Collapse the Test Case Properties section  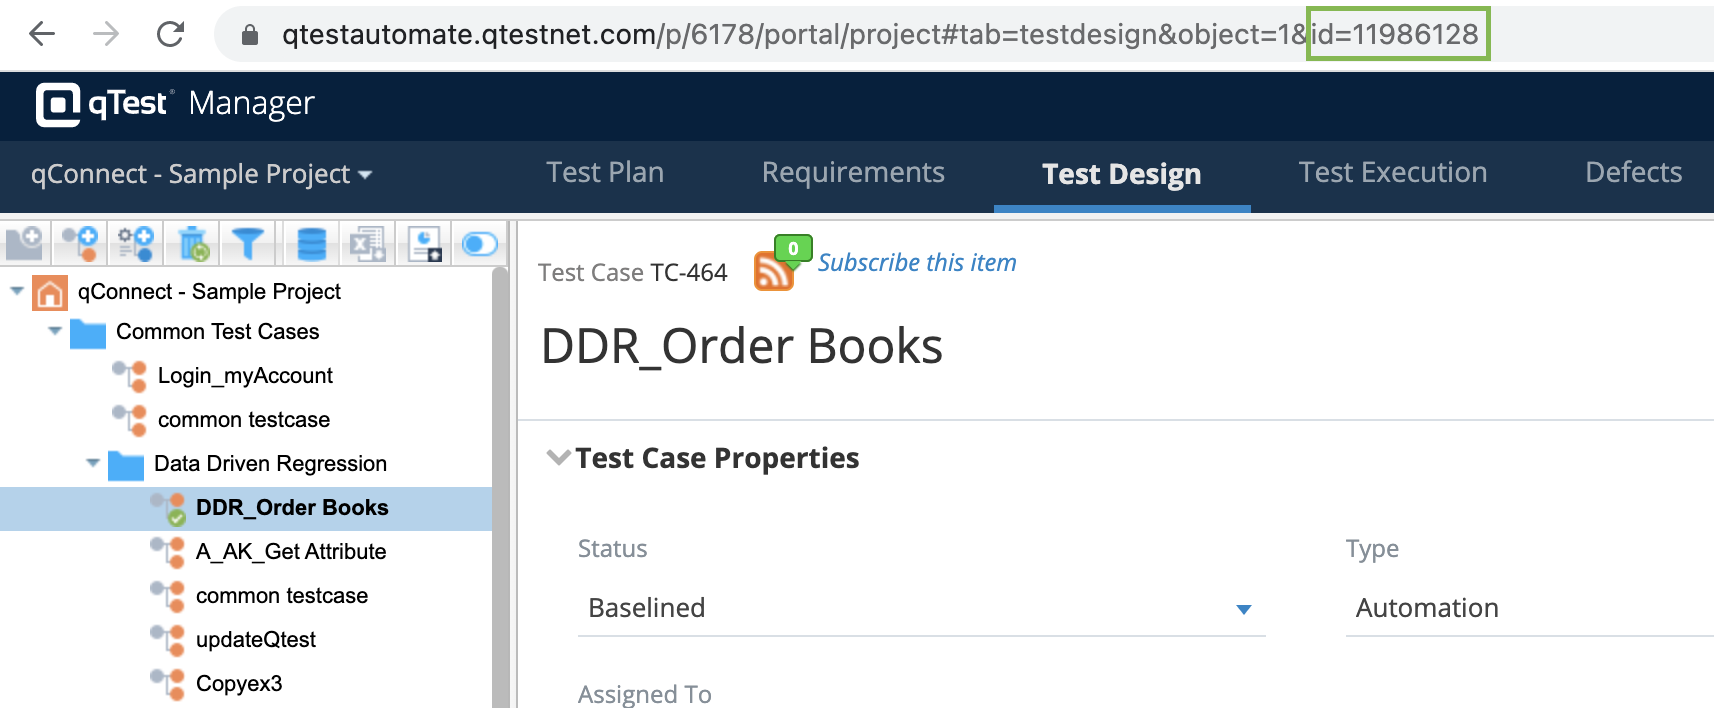(x=558, y=458)
